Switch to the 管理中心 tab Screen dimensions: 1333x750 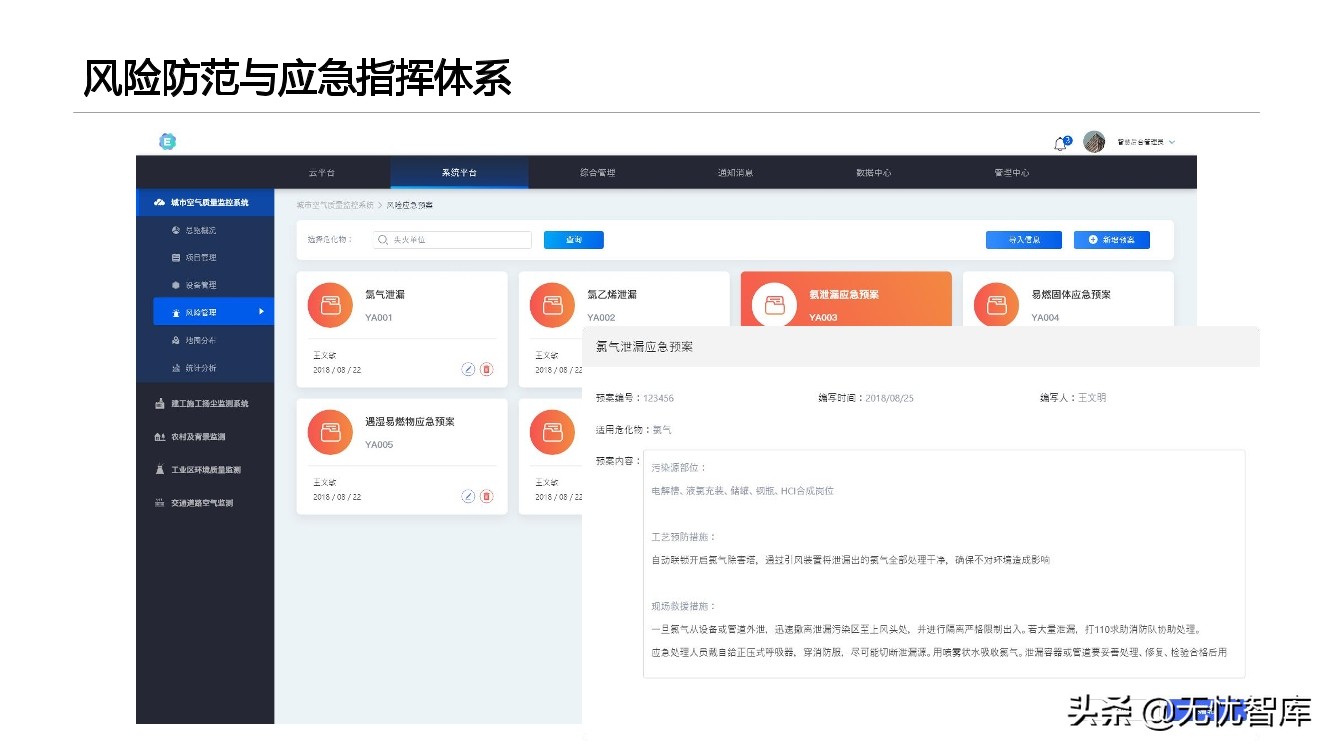coord(1012,173)
